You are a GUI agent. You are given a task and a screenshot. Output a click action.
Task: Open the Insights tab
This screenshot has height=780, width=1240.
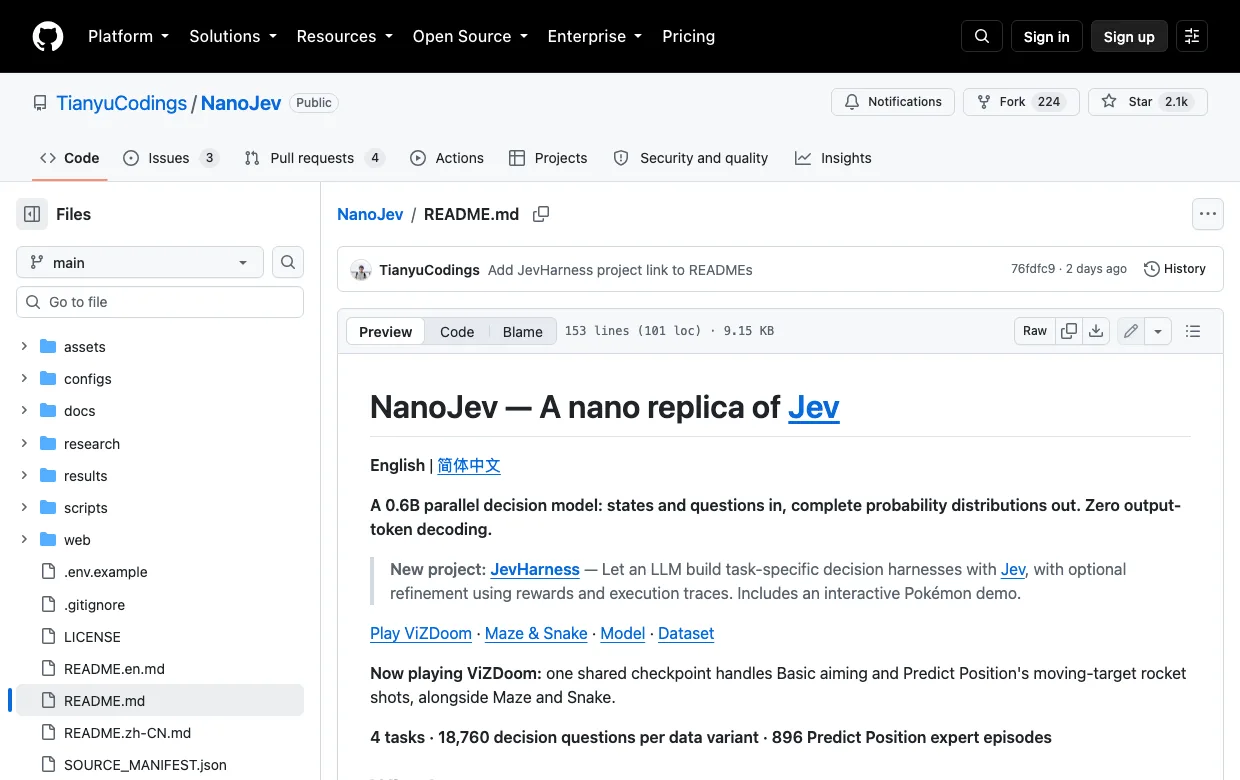(x=833, y=158)
